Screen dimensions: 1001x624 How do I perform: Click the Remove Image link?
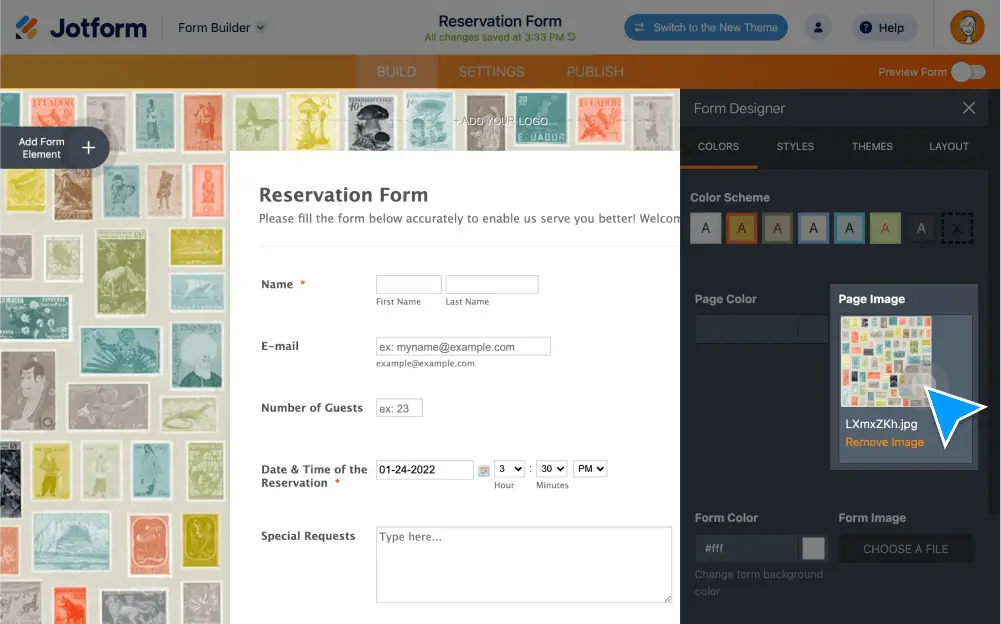point(884,441)
